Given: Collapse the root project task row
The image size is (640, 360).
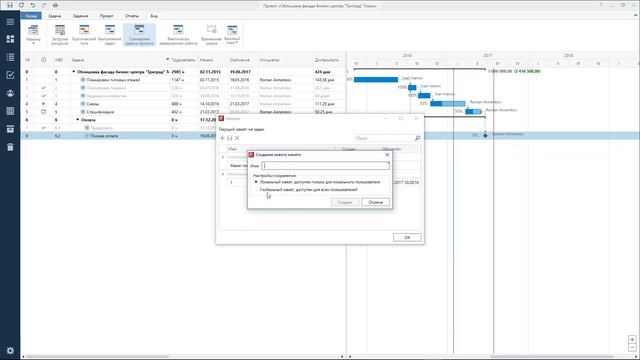Looking at the screenshot, I should click(x=74, y=72).
